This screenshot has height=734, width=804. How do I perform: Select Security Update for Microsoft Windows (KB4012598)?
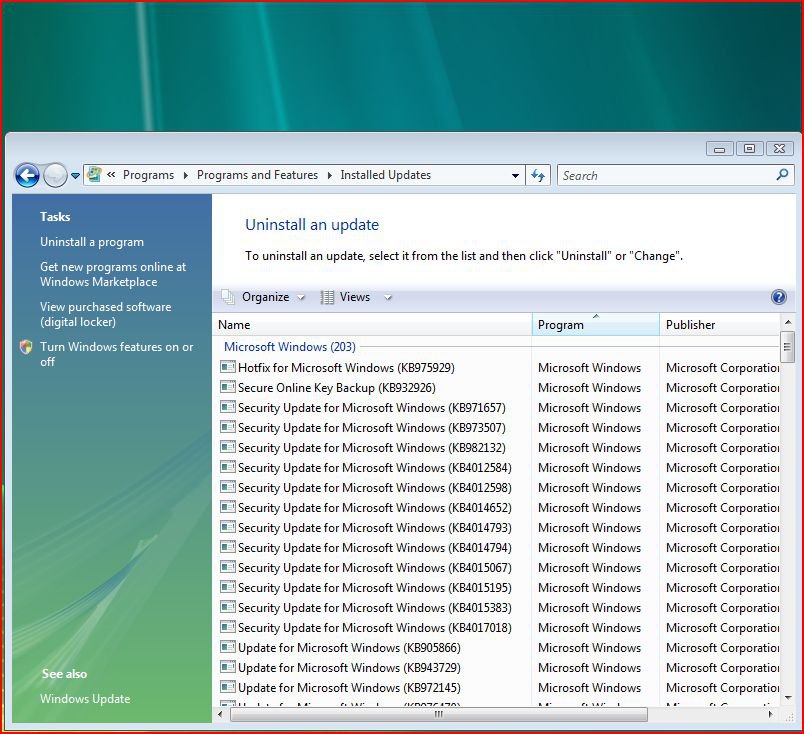pyautogui.click(x=375, y=488)
